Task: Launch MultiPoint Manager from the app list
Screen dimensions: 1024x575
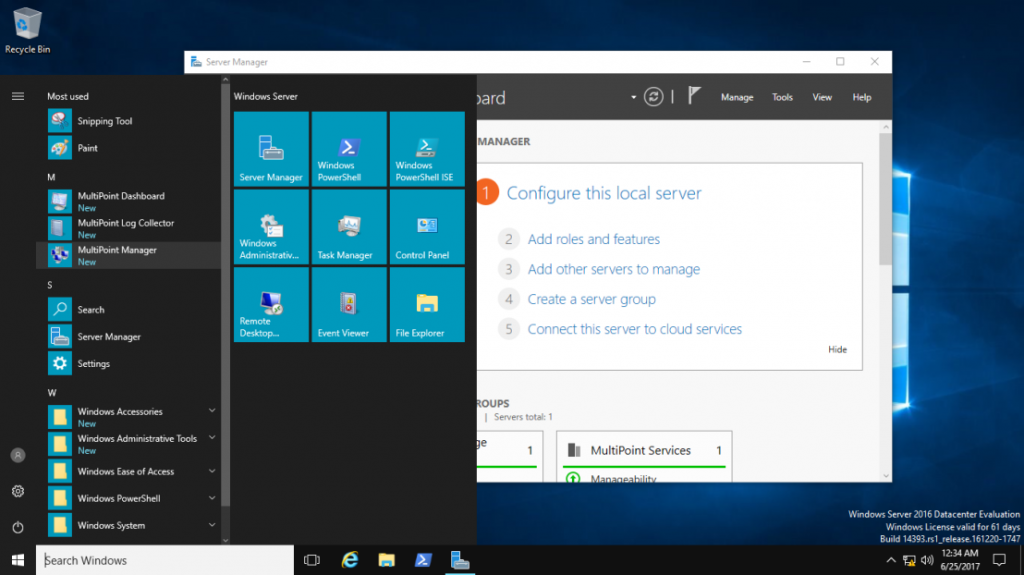Action: (x=129, y=255)
